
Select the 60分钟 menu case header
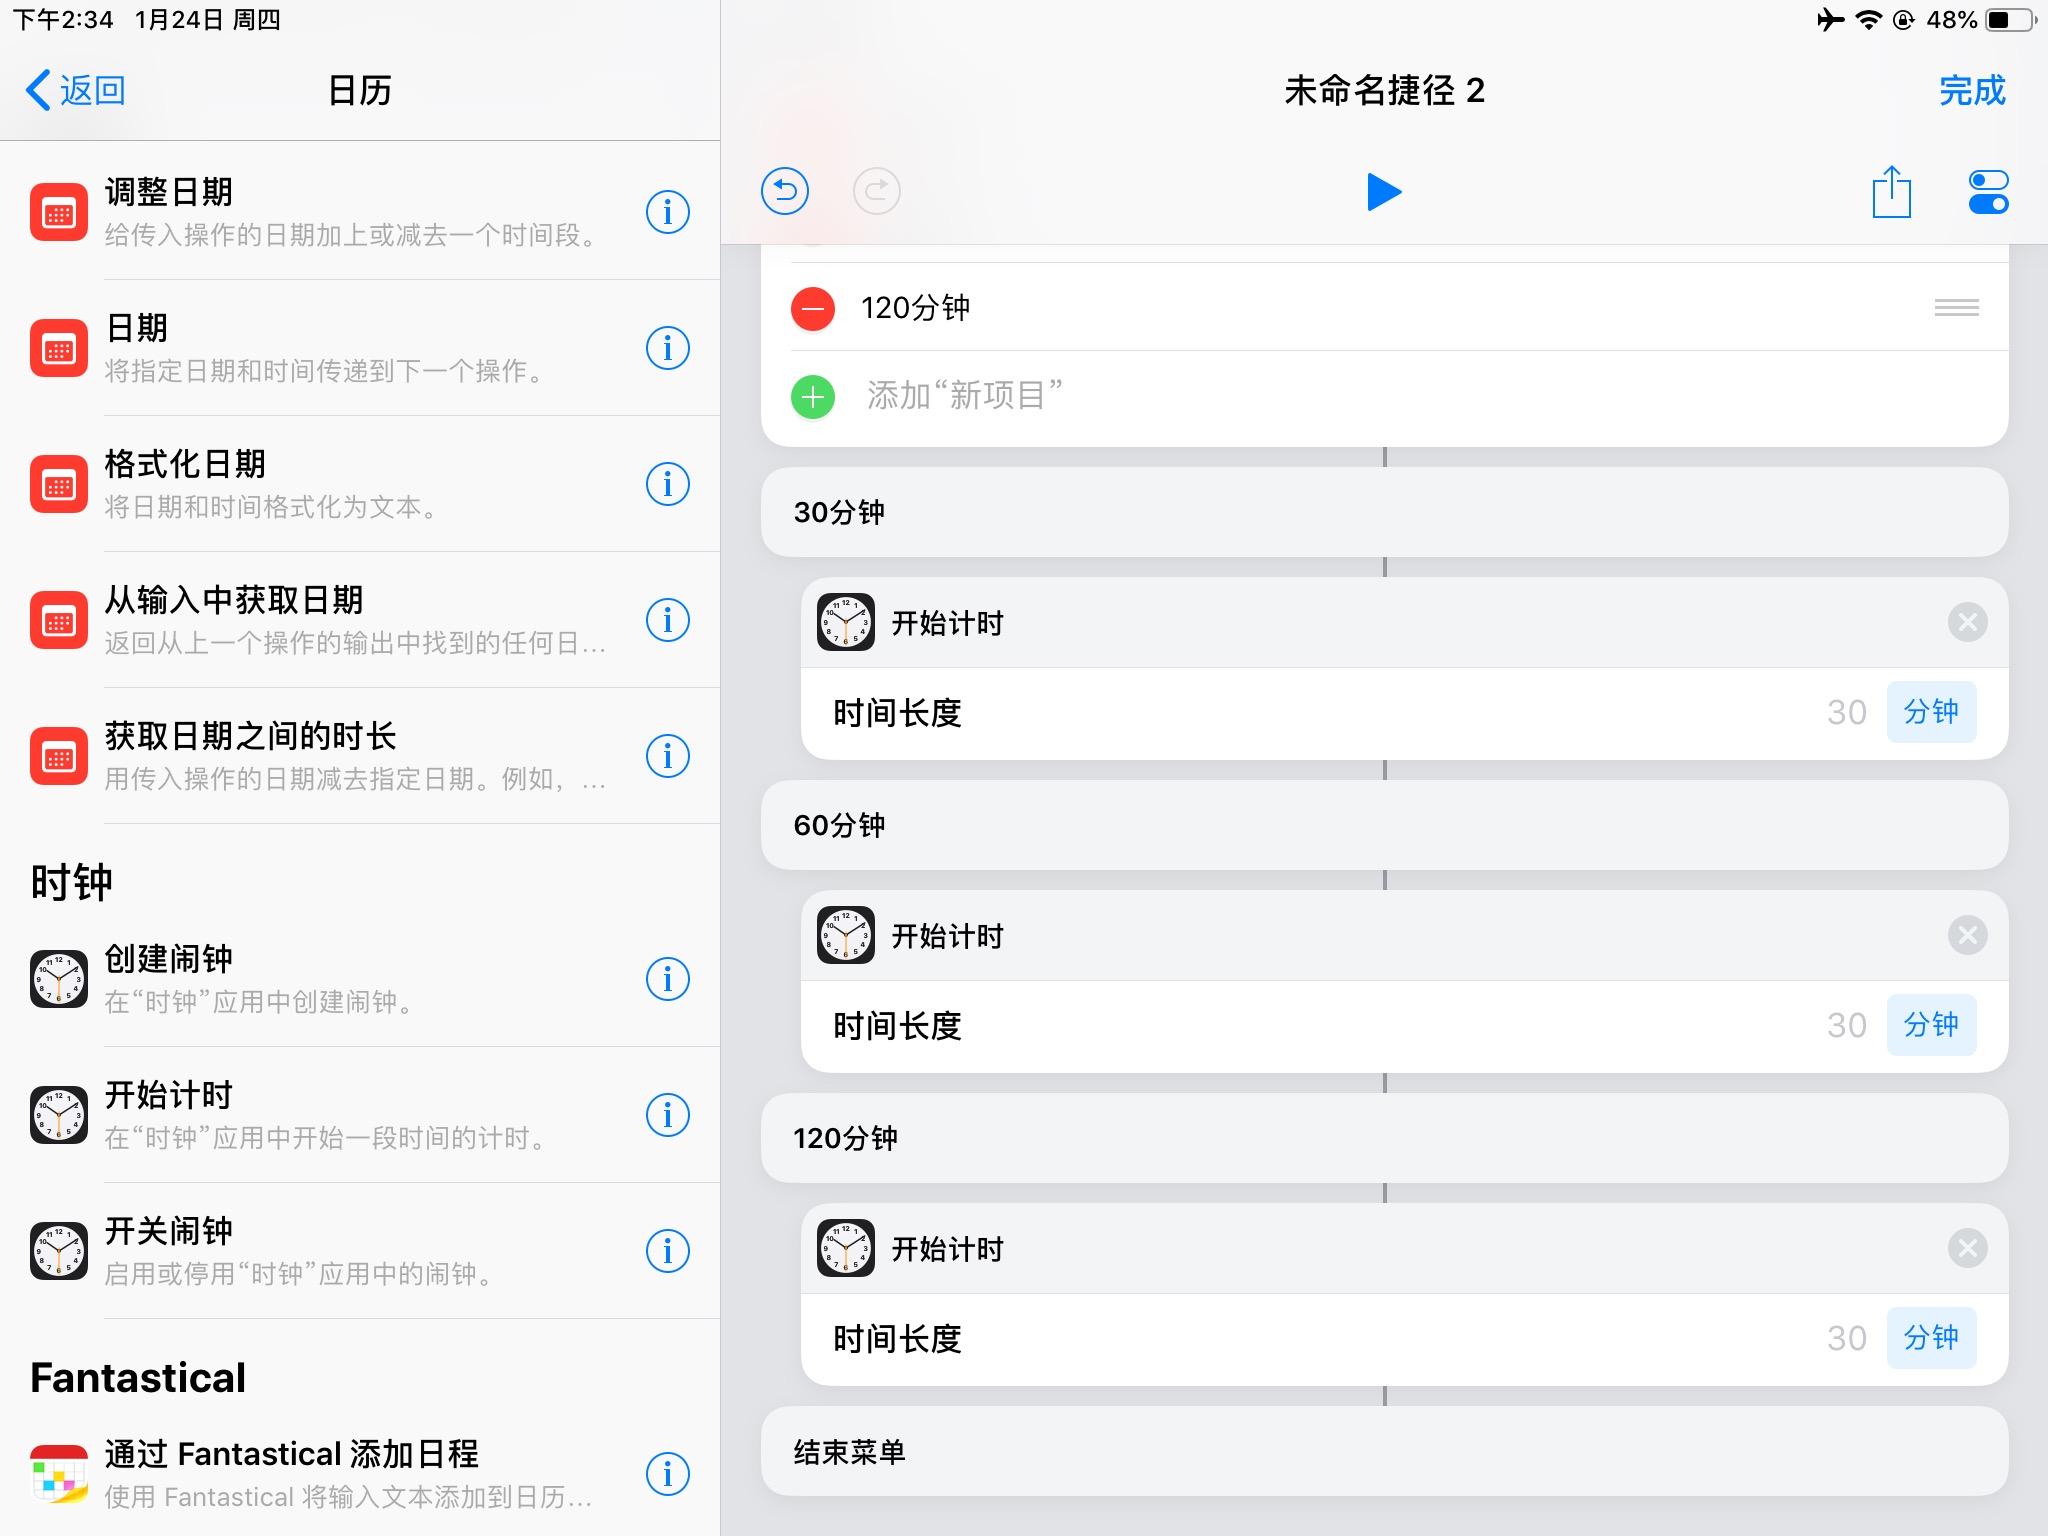[1384, 825]
